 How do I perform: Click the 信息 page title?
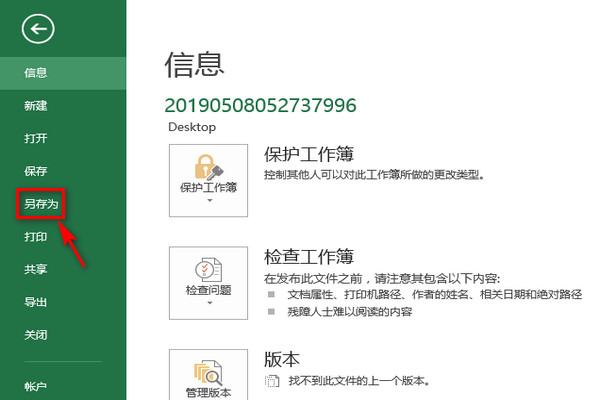point(194,65)
